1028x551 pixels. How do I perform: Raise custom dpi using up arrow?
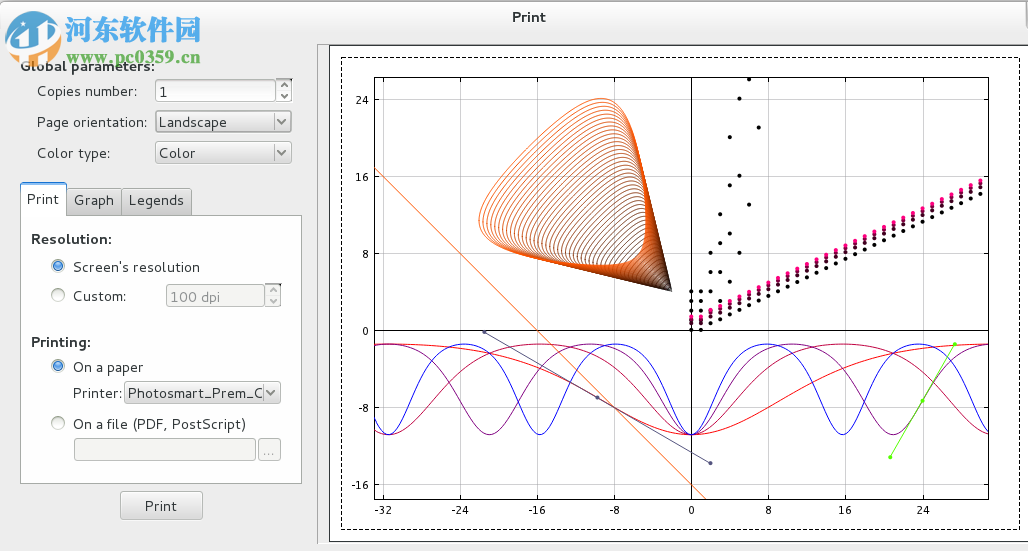273,290
